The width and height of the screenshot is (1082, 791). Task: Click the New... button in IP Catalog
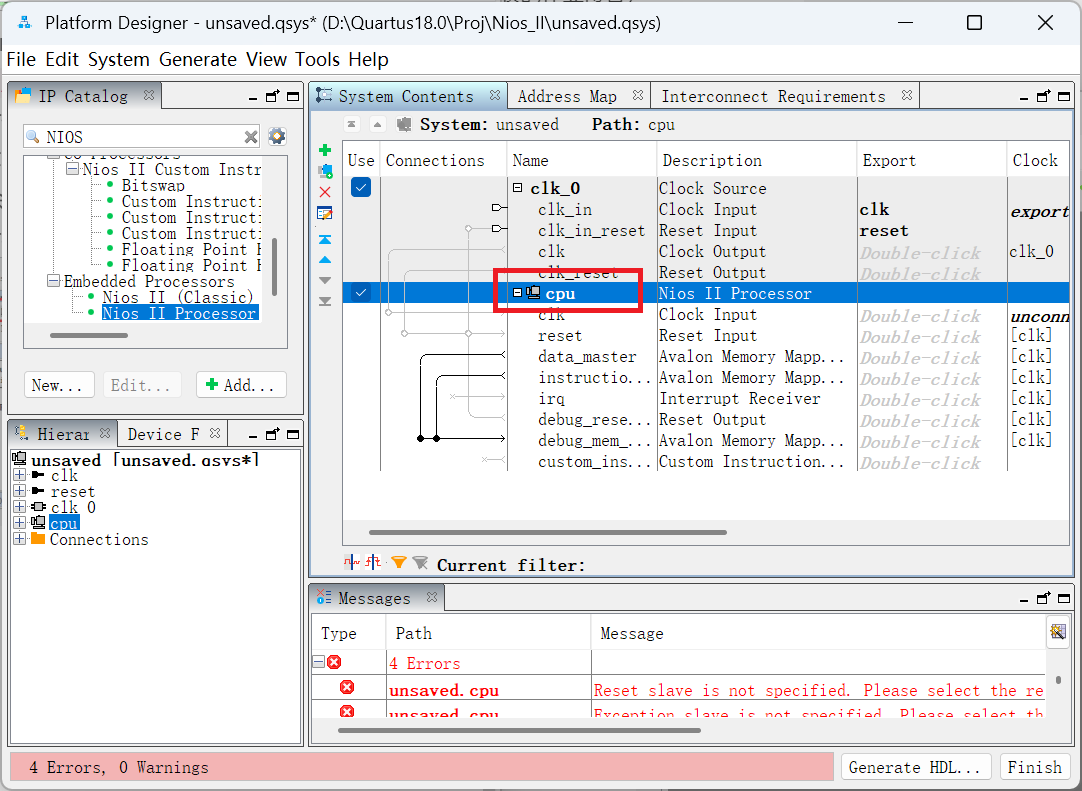point(57,385)
